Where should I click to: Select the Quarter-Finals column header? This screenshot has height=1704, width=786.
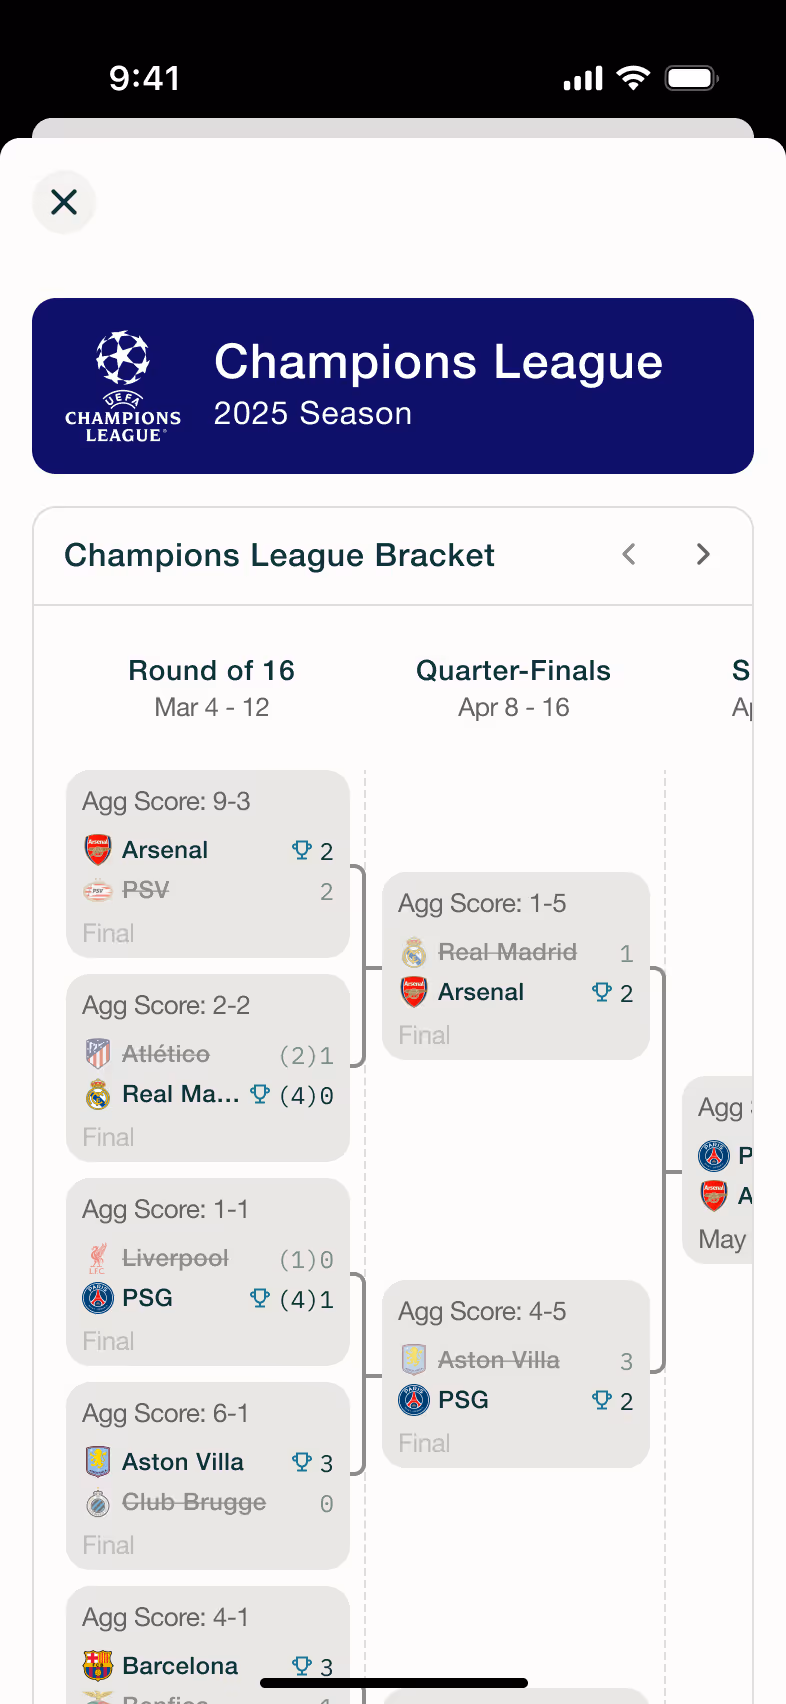(514, 687)
